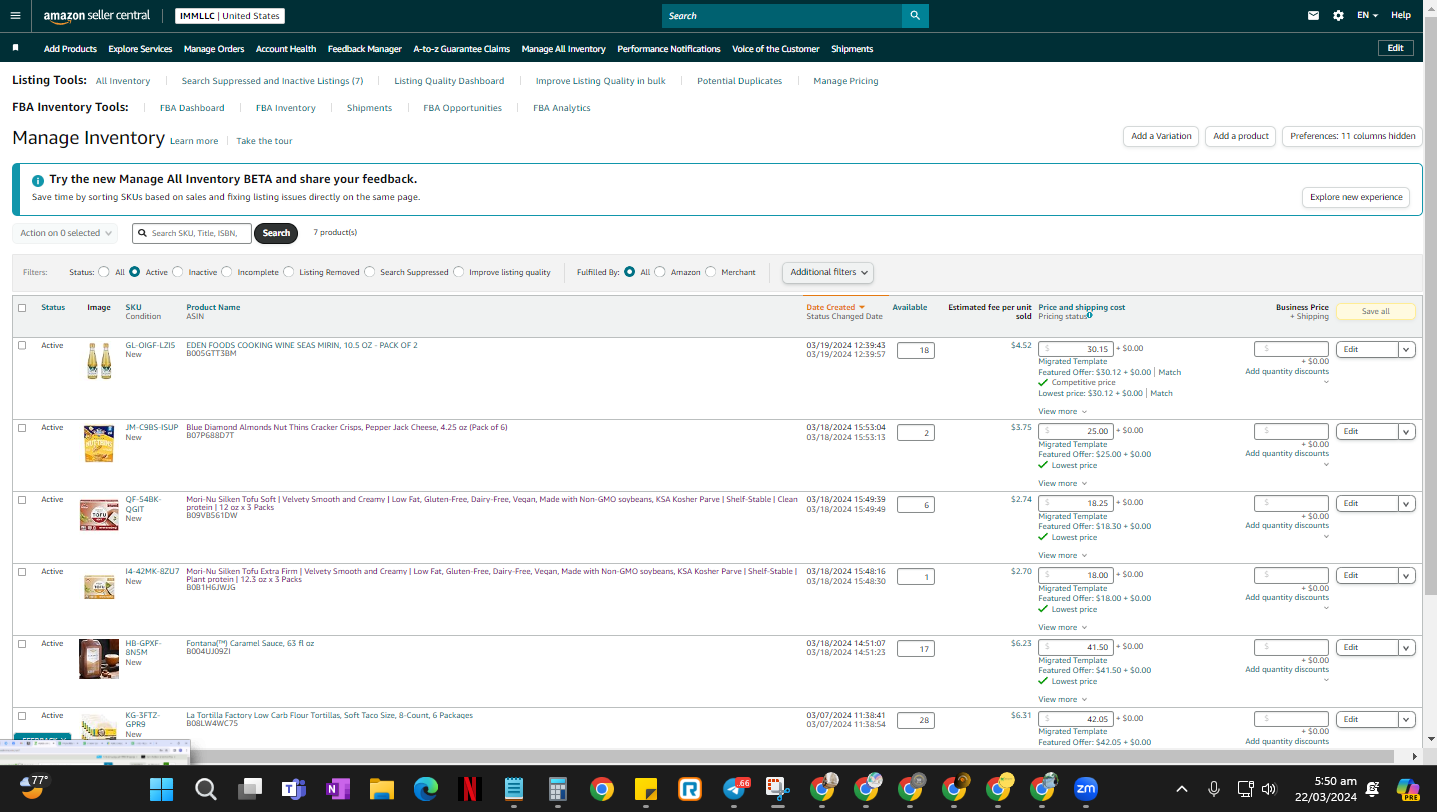This screenshot has height=812, width=1437.
Task: Open Edit dropdown arrow for Blue Diamond row
Action: 1407,432
